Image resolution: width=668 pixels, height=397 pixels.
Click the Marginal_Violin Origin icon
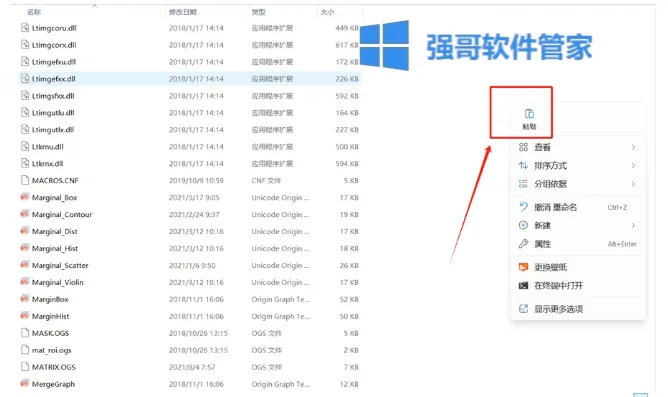coord(25,282)
